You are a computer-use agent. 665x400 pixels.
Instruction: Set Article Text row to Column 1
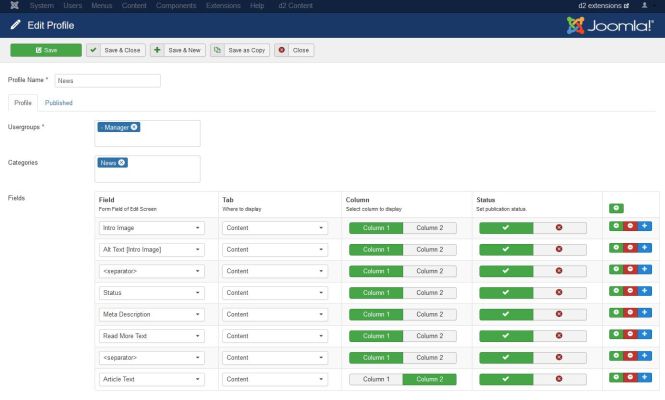tap(376, 379)
